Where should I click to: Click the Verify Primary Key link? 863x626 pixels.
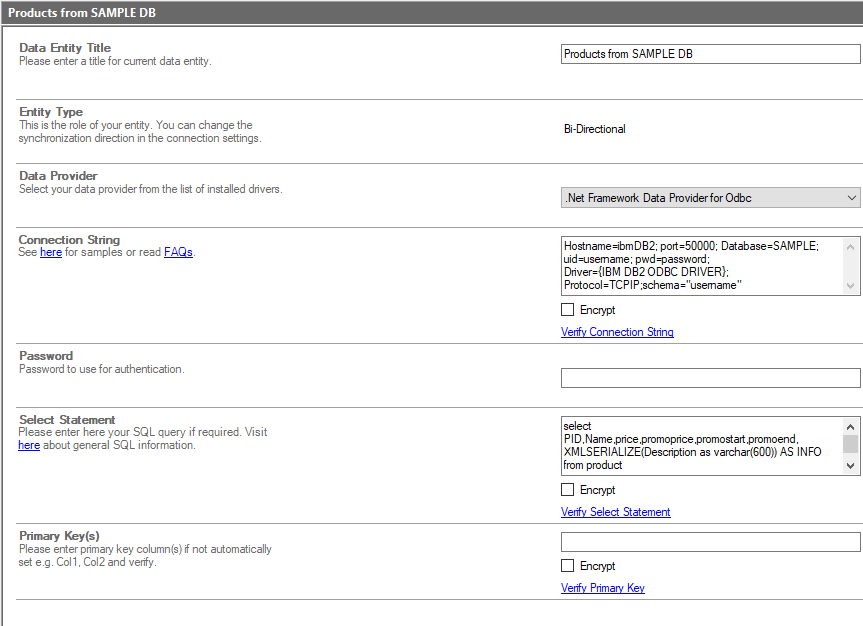click(602, 588)
